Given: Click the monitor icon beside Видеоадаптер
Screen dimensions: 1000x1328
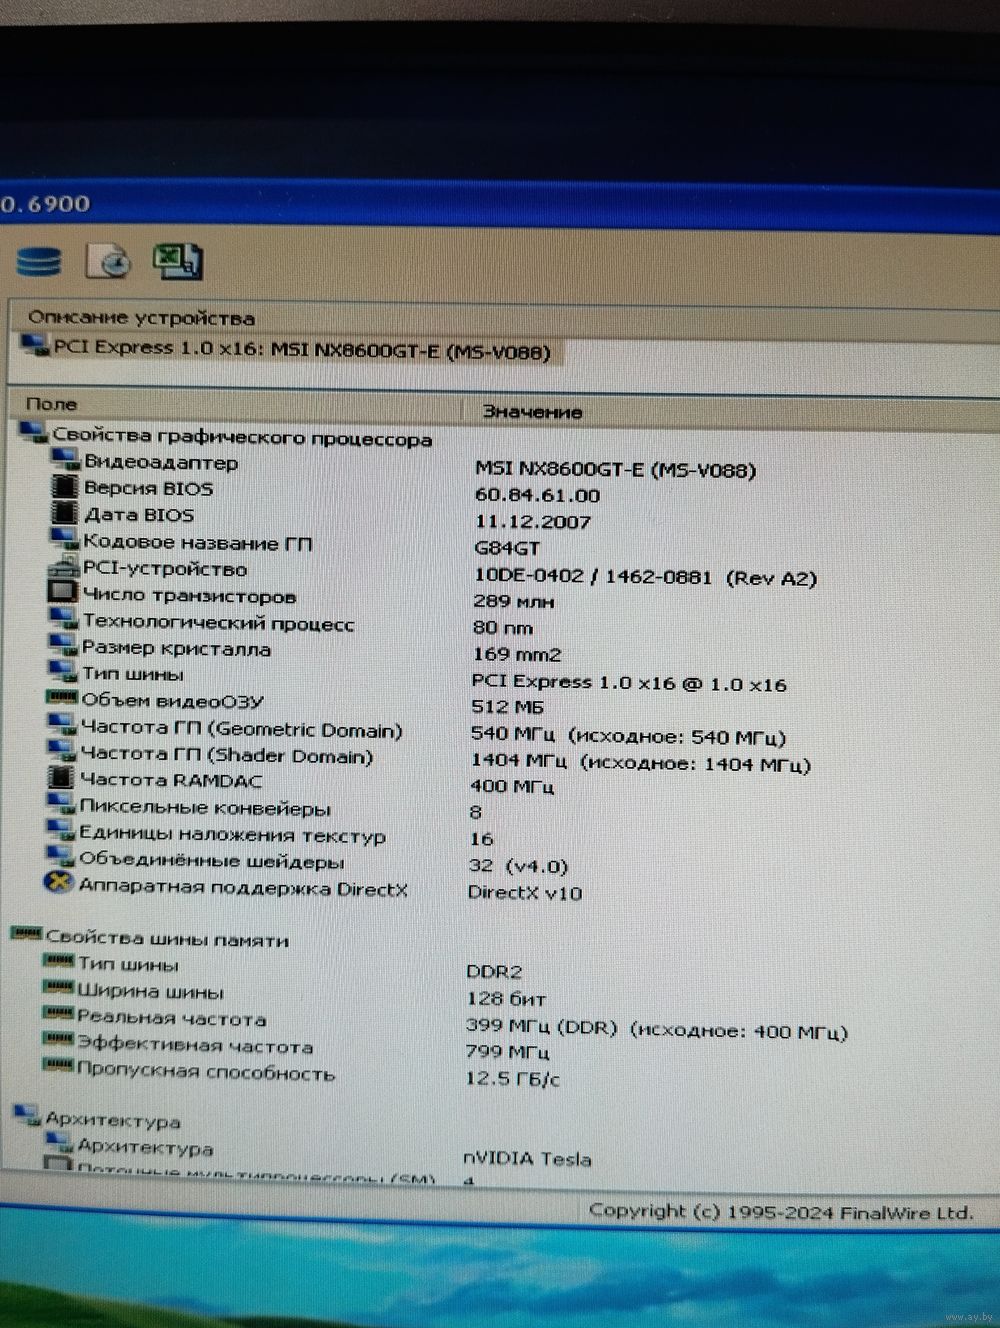Looking at the screenshot, I should [66, 461].
